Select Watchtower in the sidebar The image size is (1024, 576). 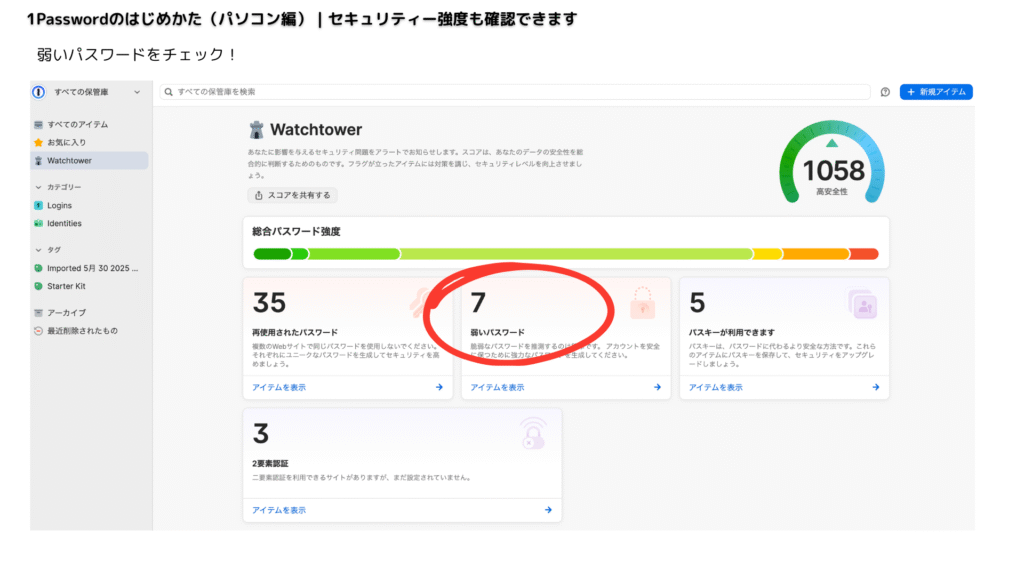[x=89, y=161]
